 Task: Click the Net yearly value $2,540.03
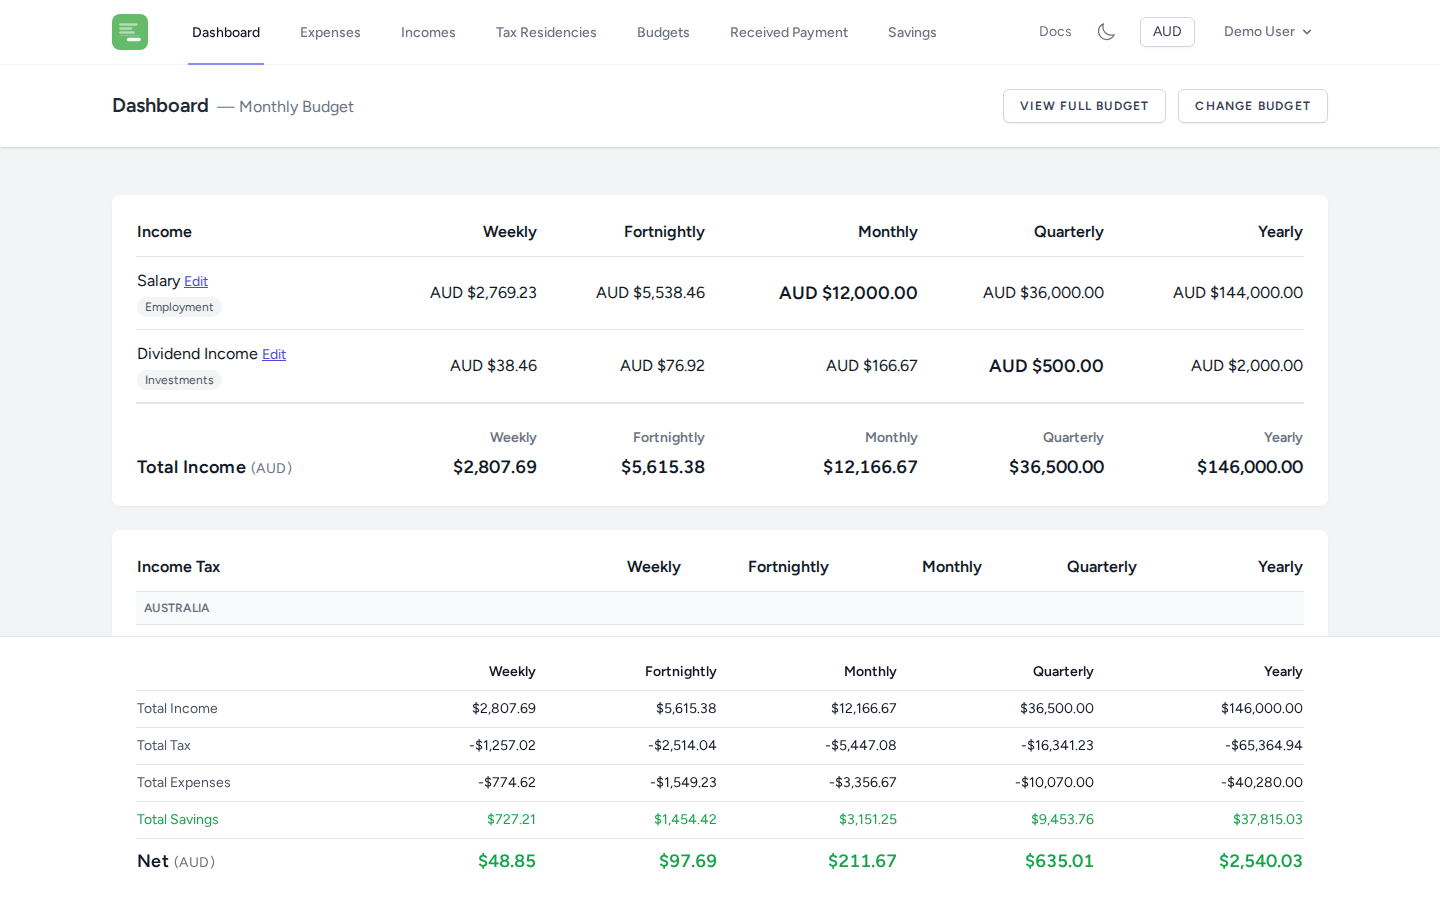1261,861
